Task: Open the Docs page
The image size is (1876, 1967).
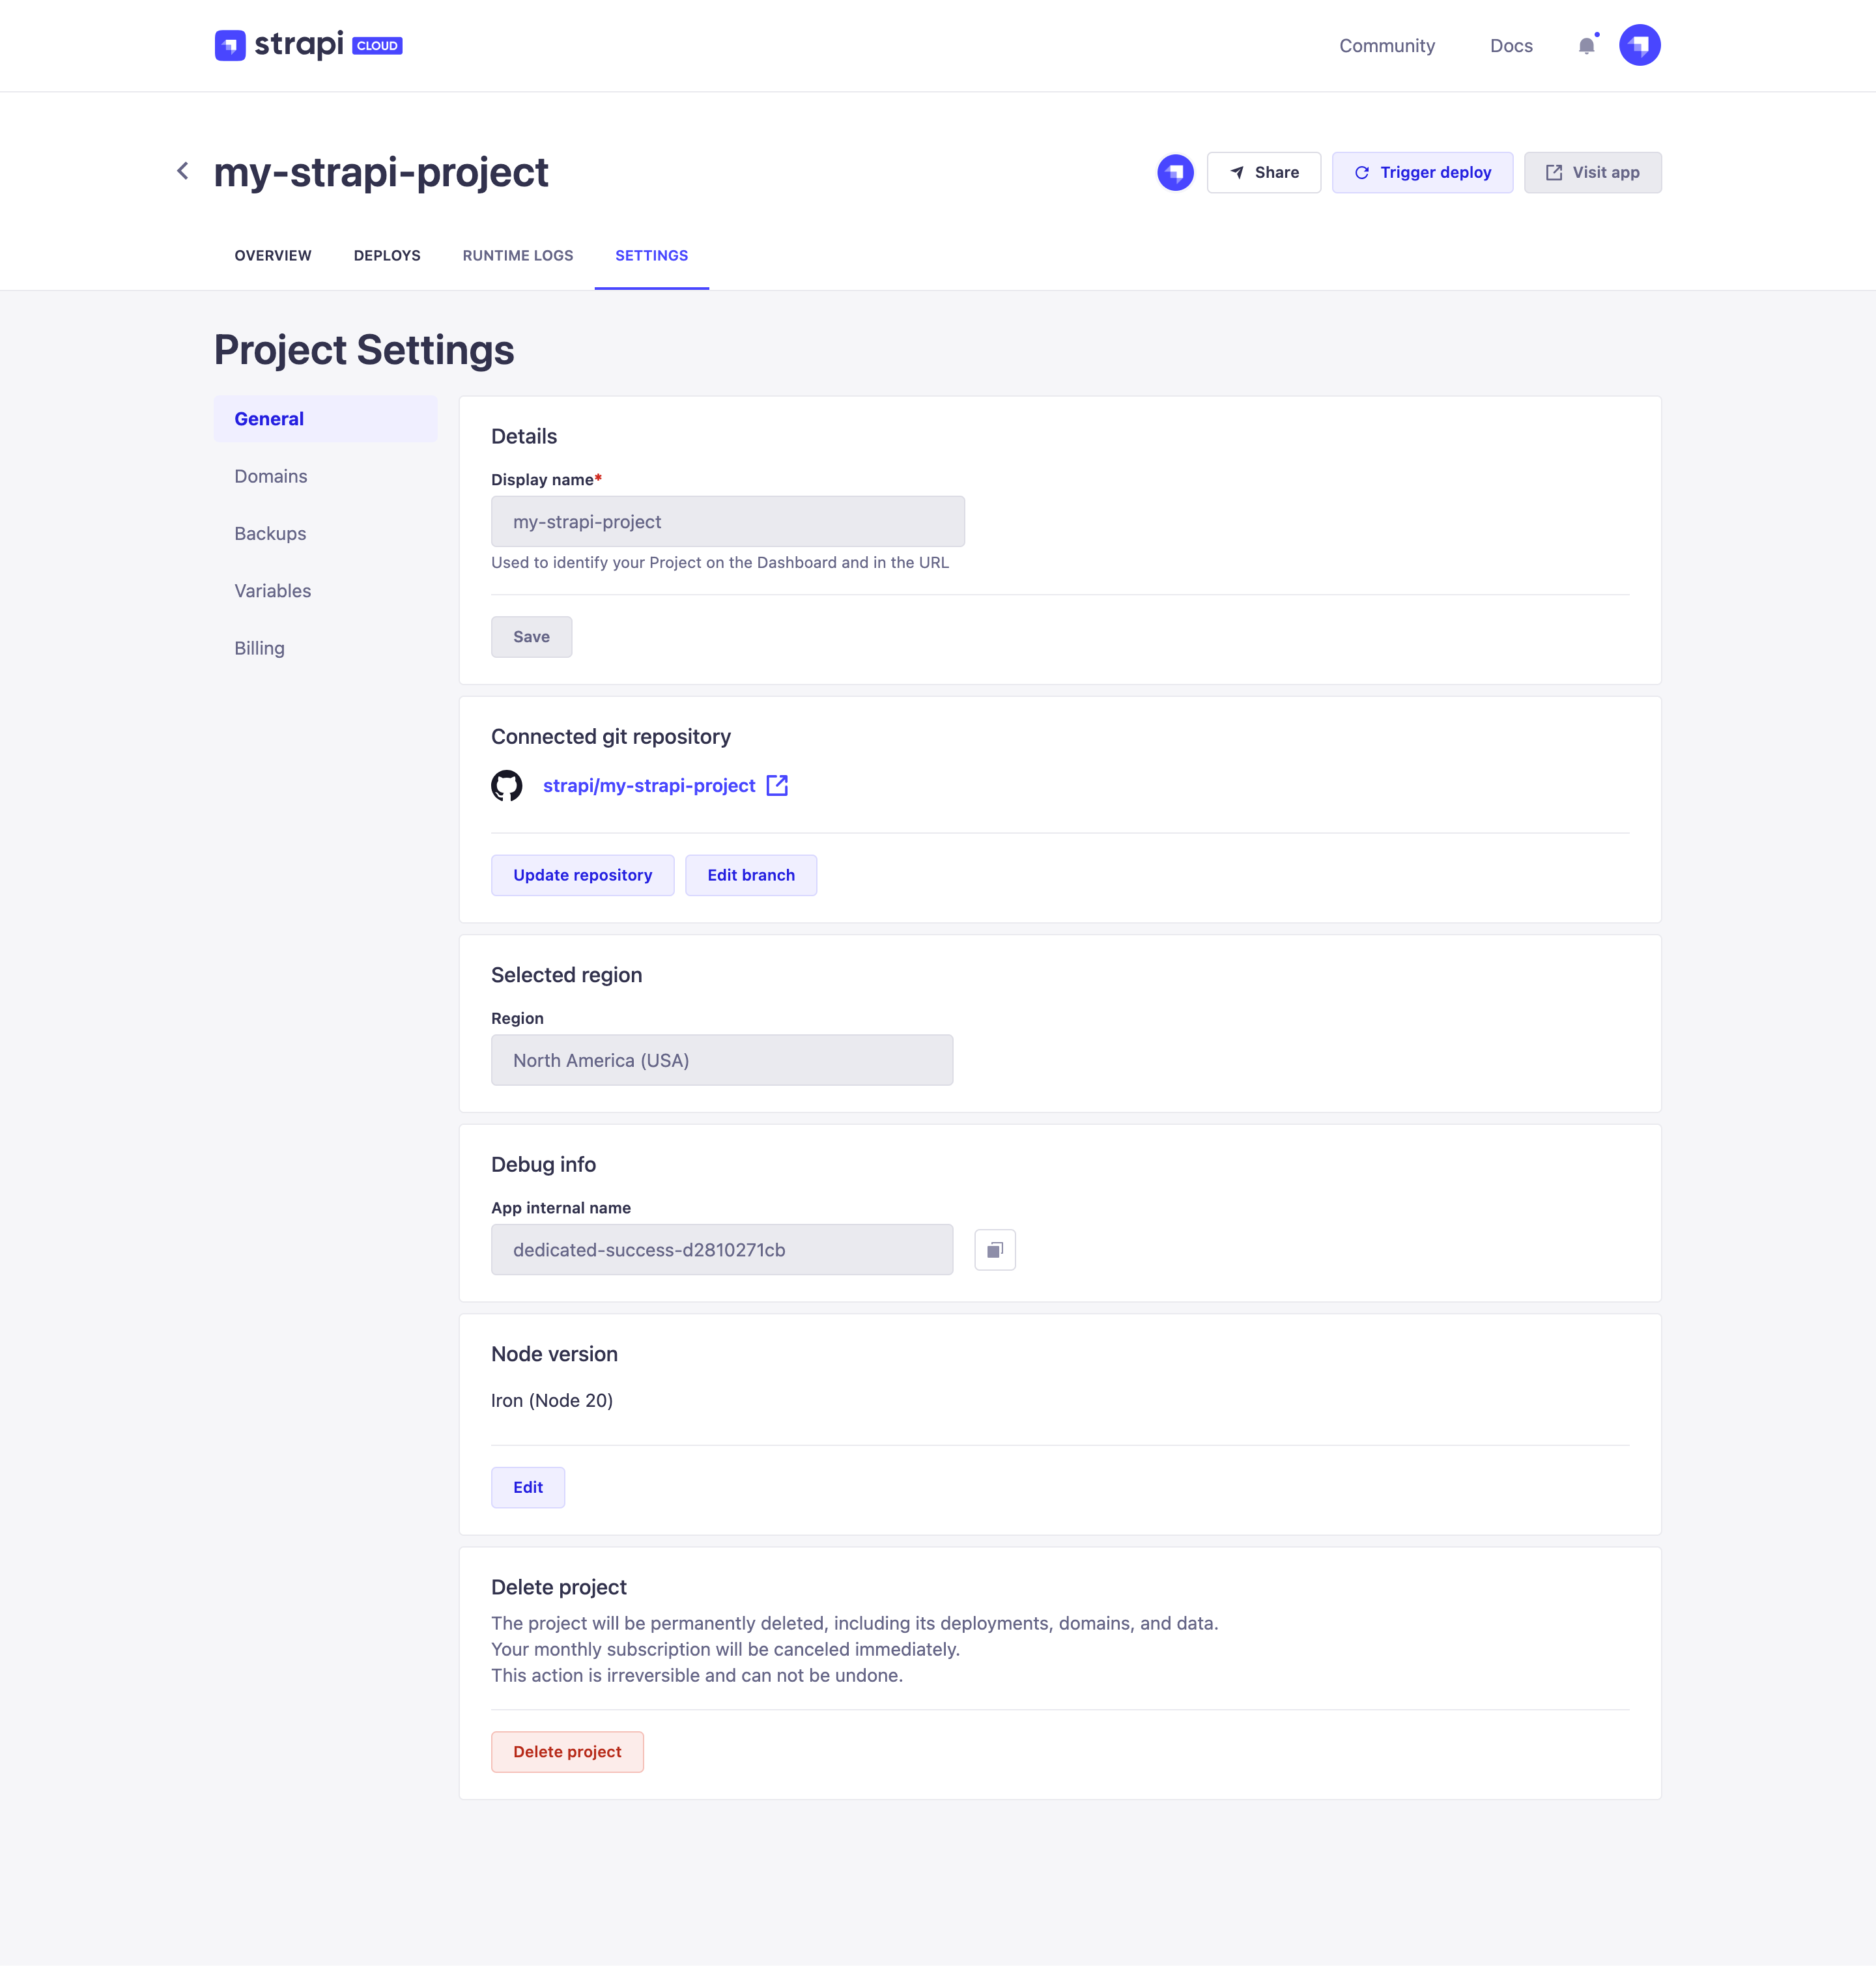Action: coord(1511,45)
